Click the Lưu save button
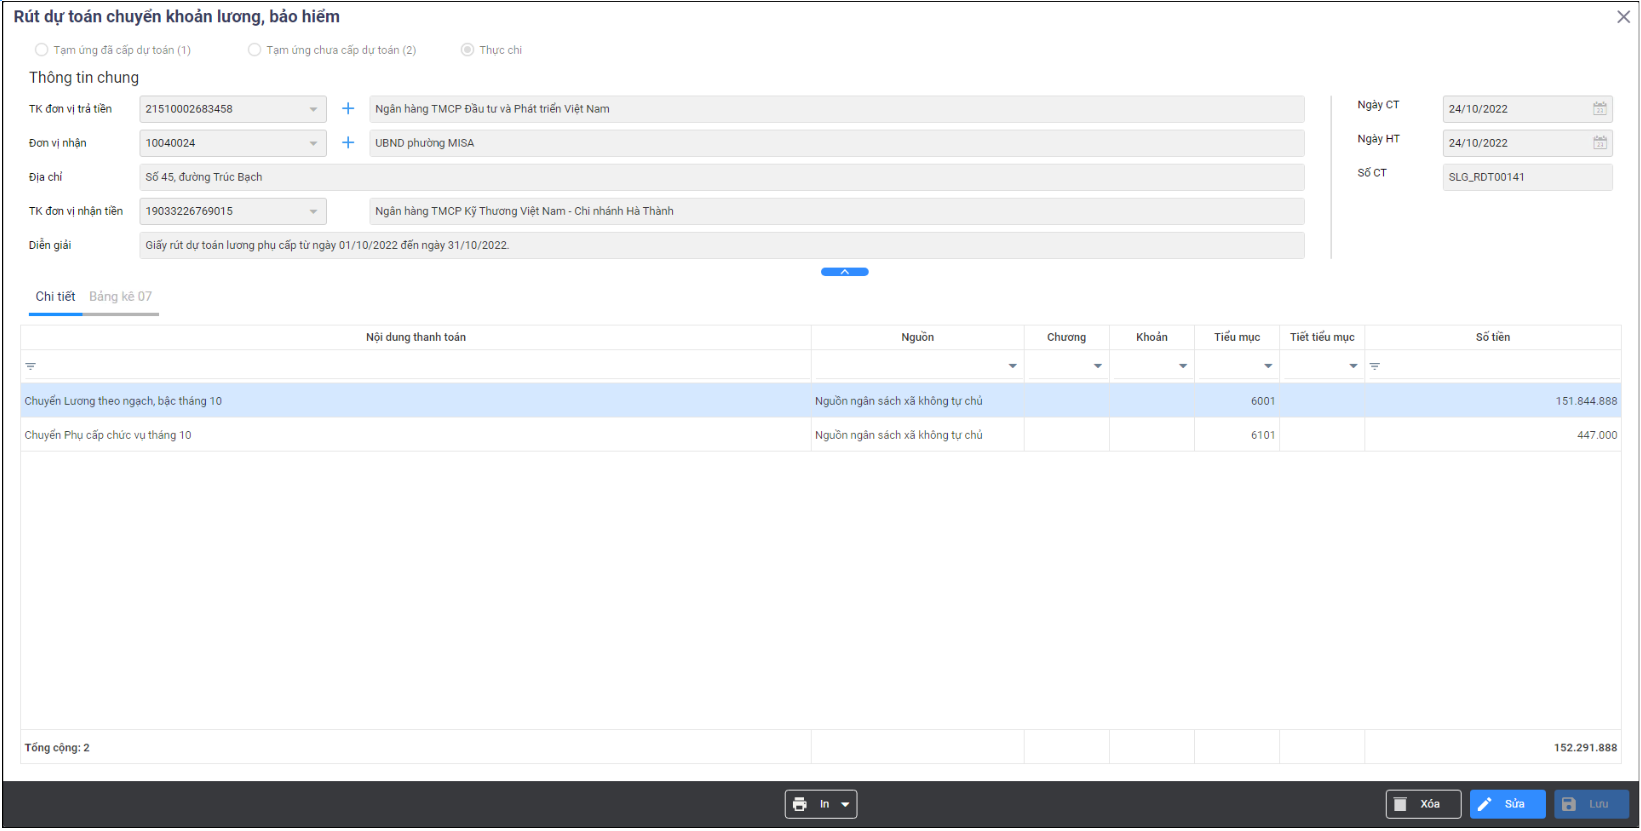 [1590, 804]
